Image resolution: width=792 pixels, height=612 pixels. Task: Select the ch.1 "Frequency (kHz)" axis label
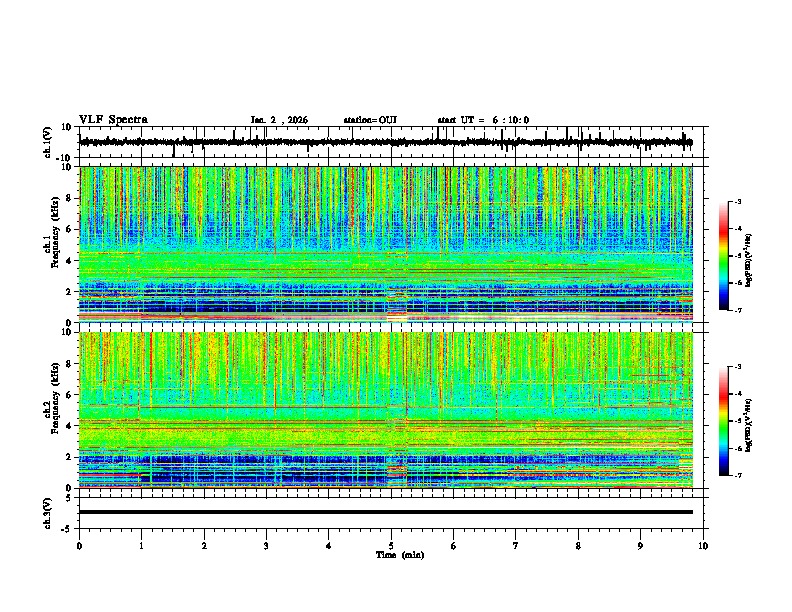click(55, 232)
